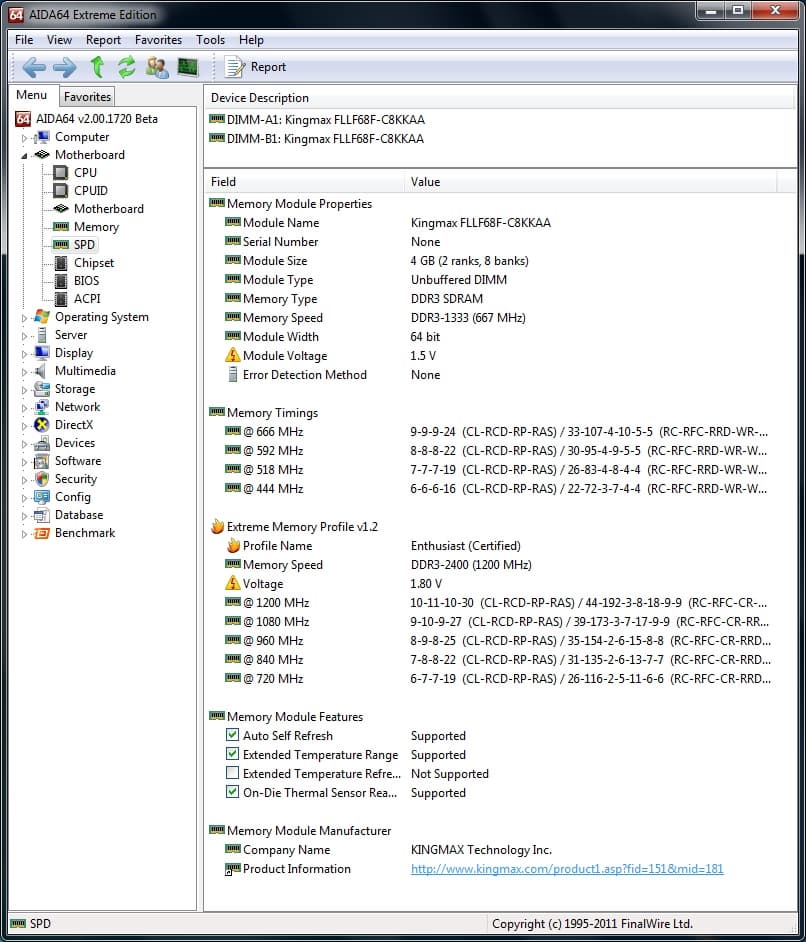This screenshot has height=942, width=806.
Task: Open the View menu
Action: pos(59,40)
